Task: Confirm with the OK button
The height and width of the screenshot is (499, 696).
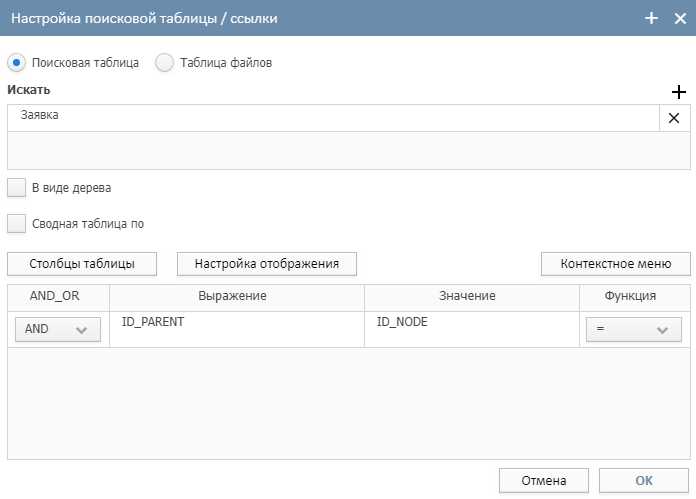Action: coord(644,480)
